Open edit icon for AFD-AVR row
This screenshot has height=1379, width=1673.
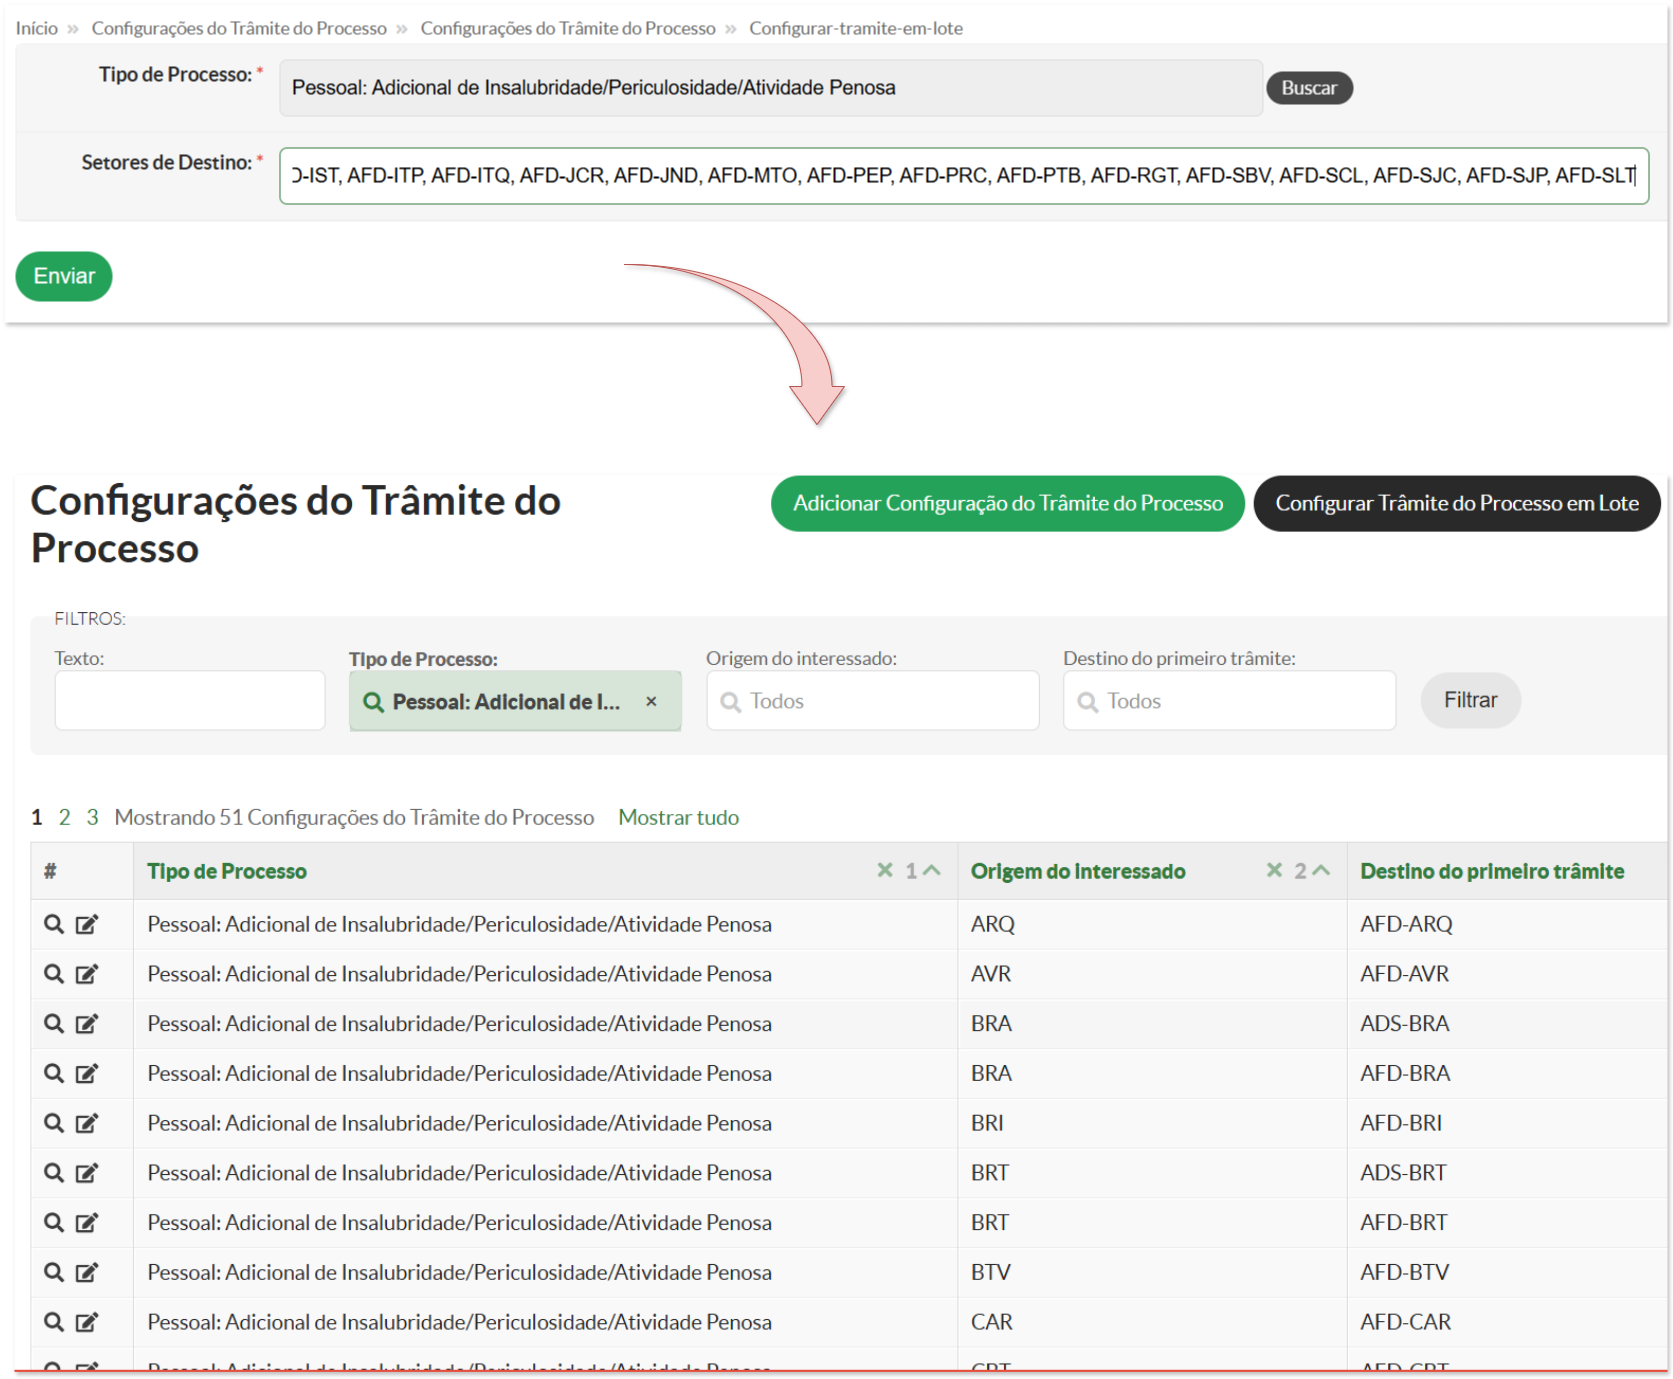click(x=87, y=974)
